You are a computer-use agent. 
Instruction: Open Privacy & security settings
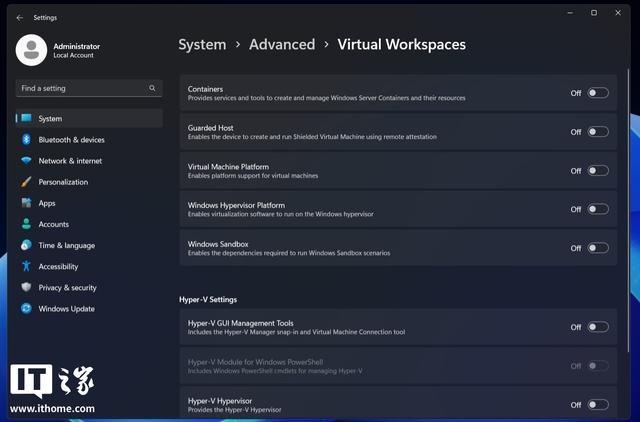(x=67, y=288)
